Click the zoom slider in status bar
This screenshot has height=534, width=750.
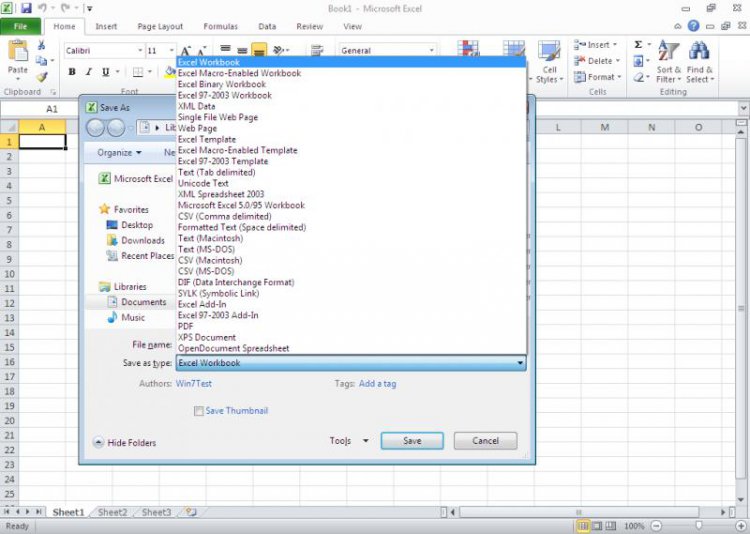(x=697, y=526)
